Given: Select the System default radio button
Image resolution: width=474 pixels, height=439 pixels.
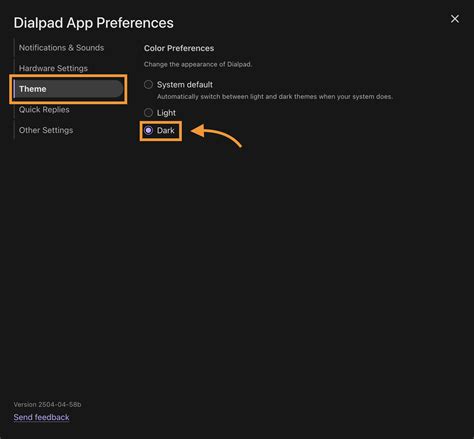Looking at the screenshot, I should point(148,85).
